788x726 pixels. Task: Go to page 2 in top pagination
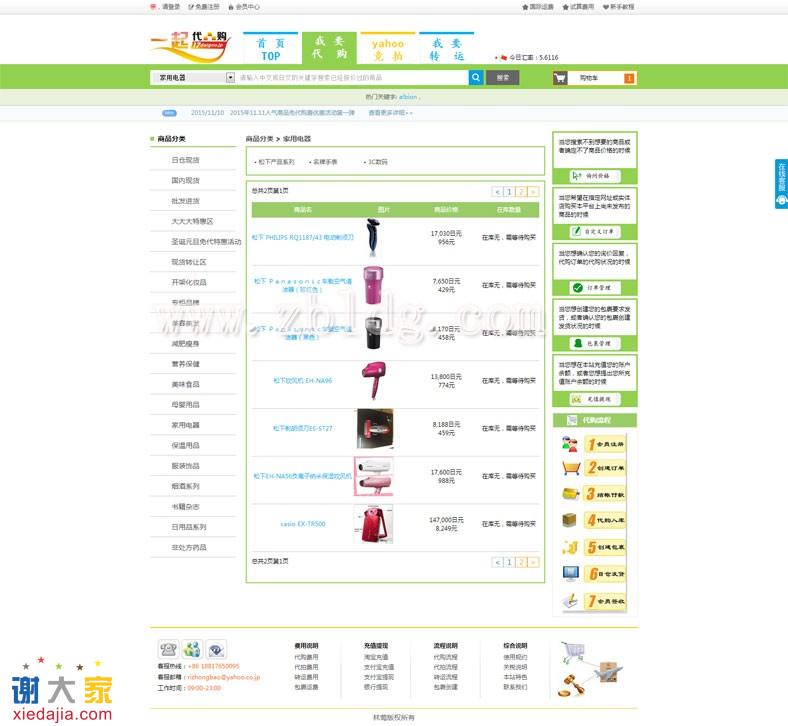click(521, 191)
